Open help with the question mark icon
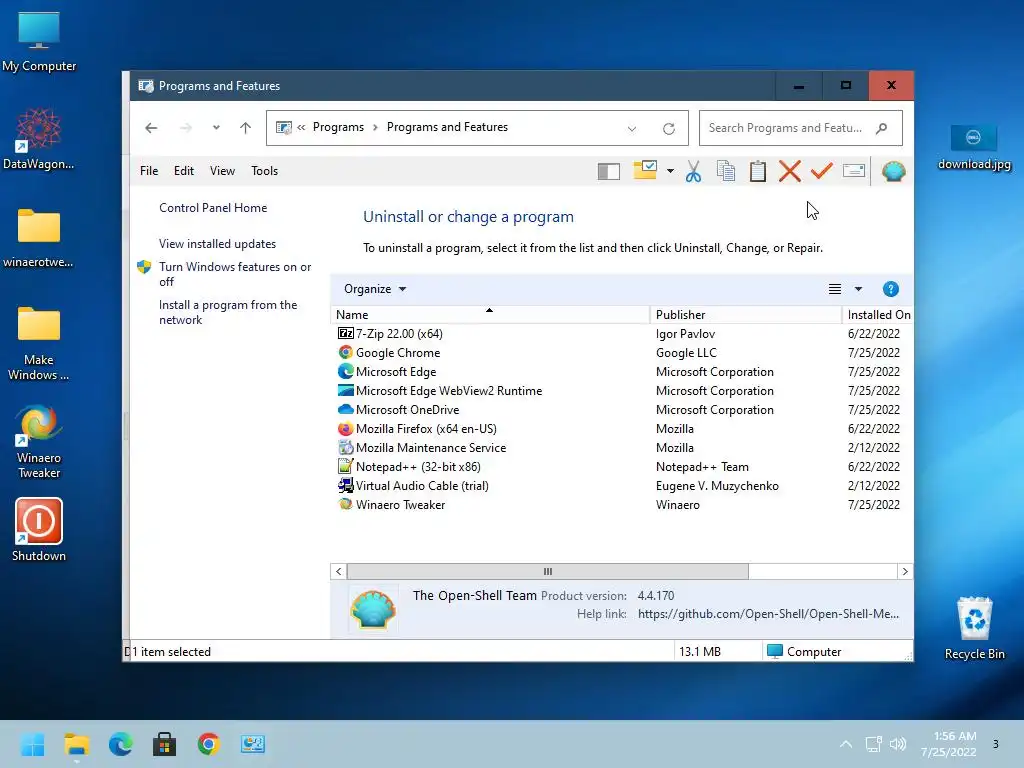The image size is (1024, 768). tap(890, 289)
